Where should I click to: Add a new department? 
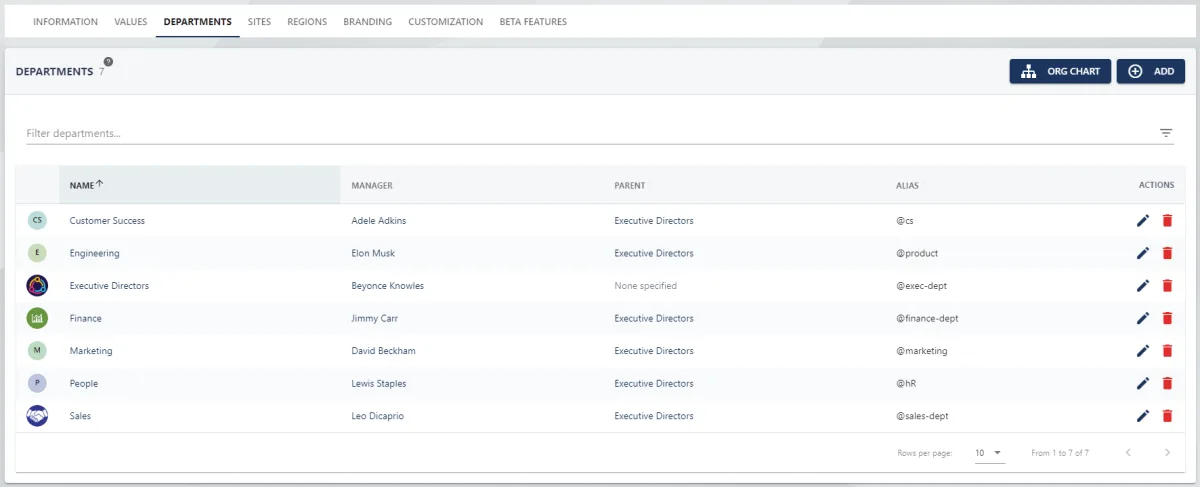tap(1150, 71)
